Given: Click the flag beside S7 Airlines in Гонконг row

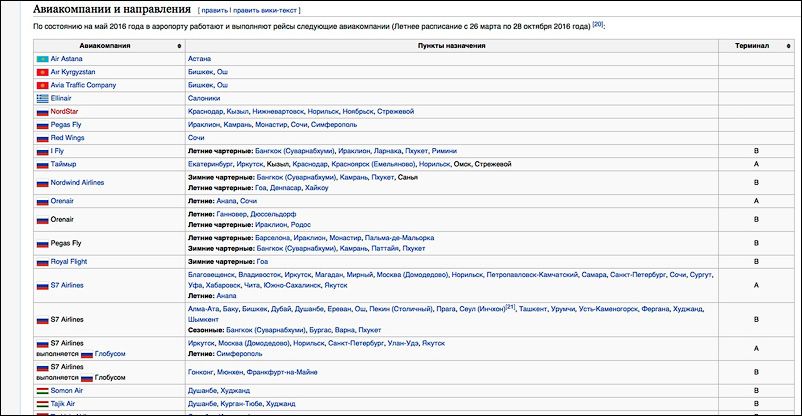Looking at the screenshot, I should 42,368.
